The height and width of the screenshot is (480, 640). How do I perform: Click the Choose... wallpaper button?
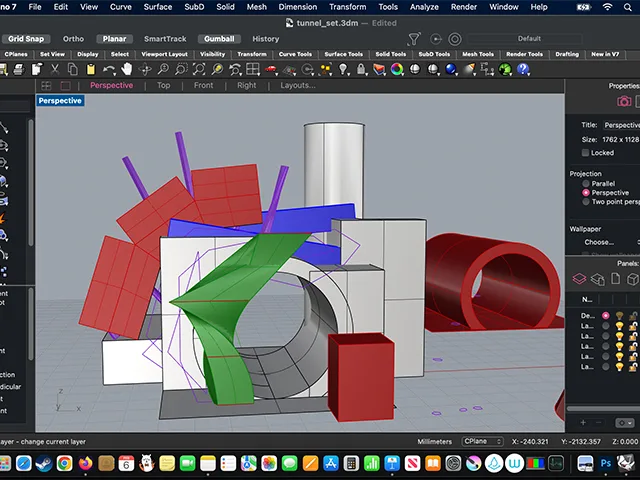click(x=599, y=242)
